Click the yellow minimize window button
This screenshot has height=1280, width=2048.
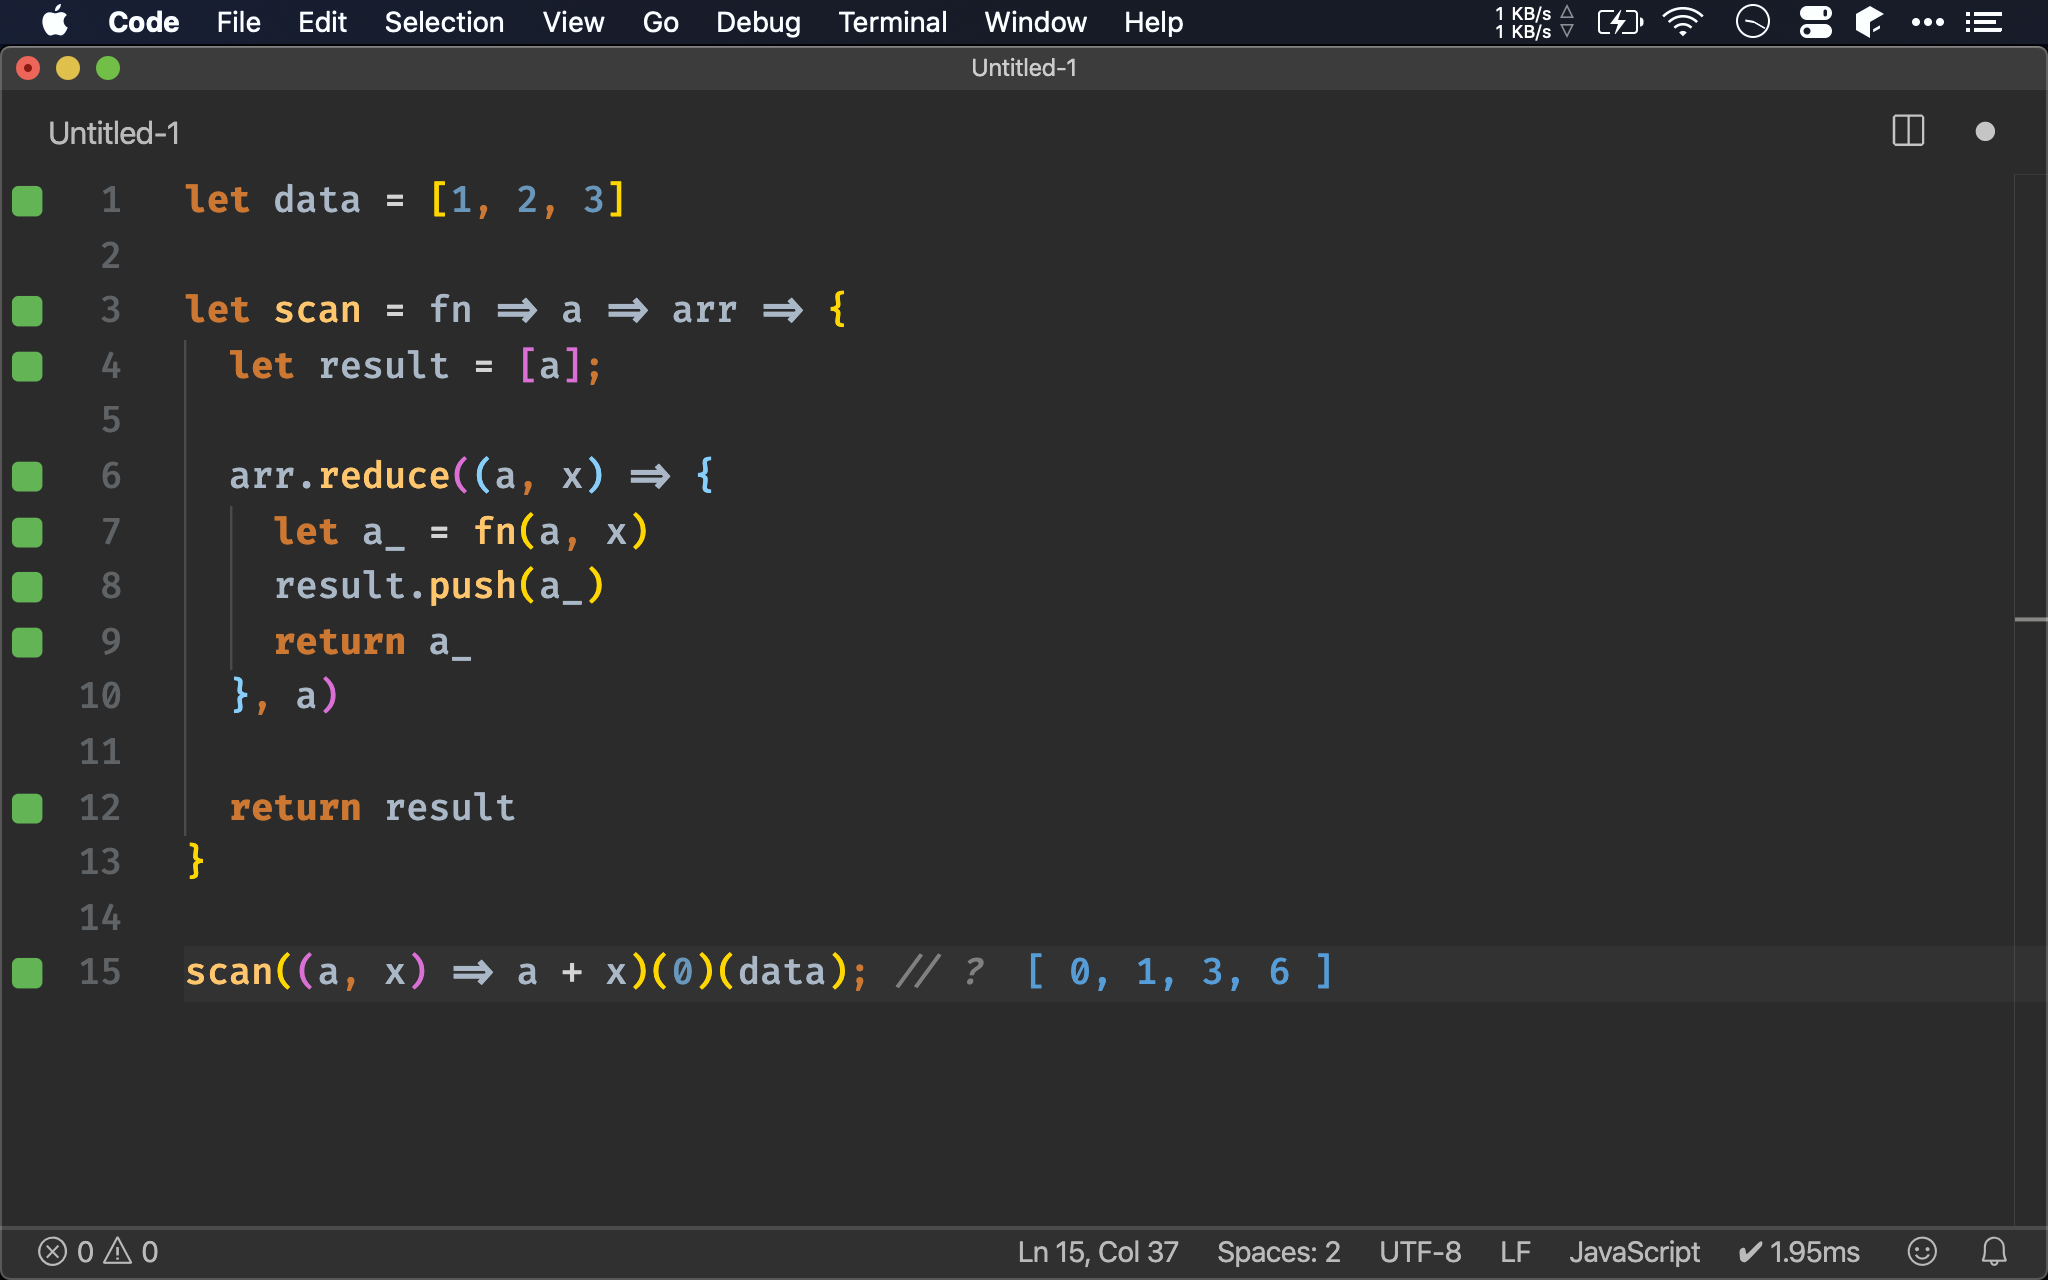point(68,68)
